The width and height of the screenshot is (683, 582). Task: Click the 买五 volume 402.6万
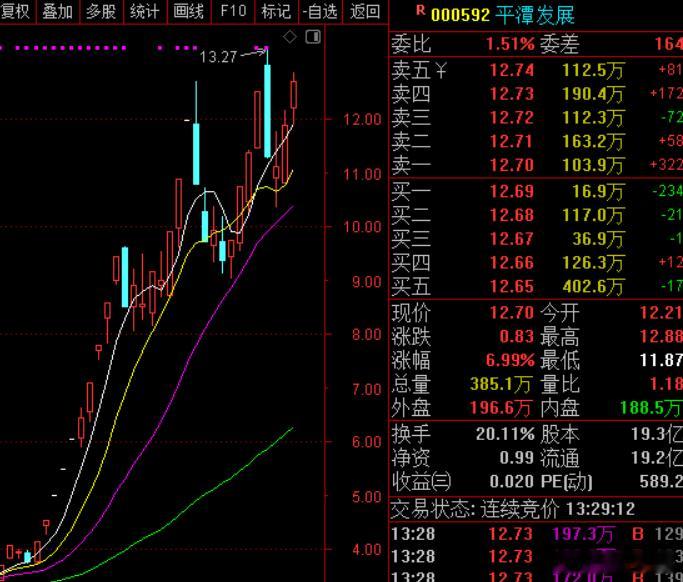593,287
